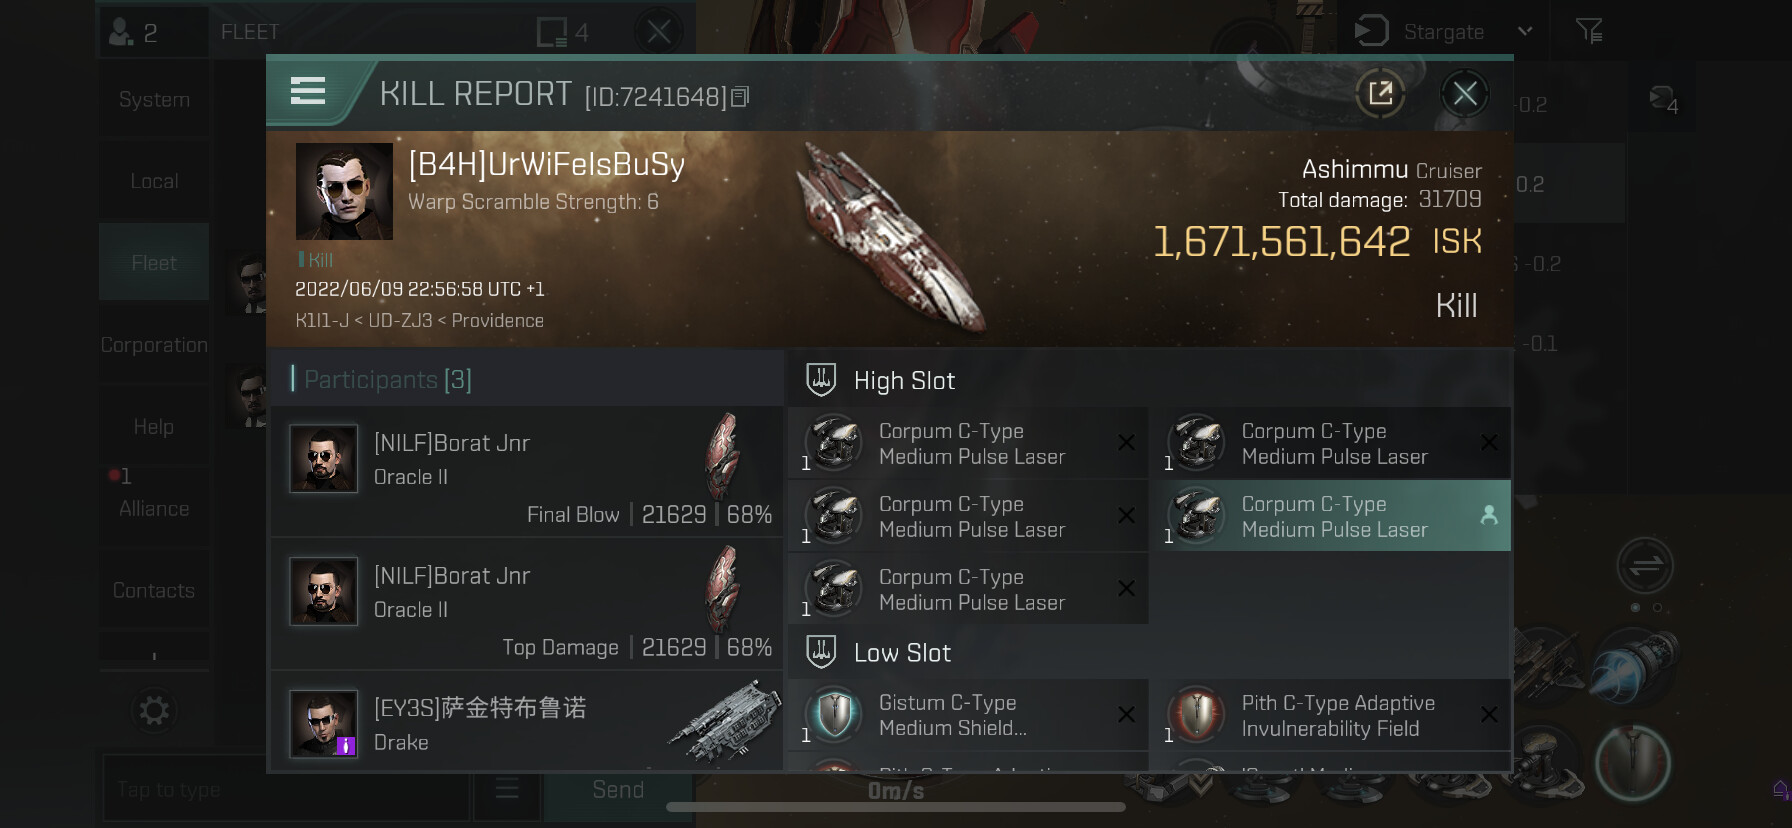Click the Send message button
1792x828 pixels.
coord(618,790)
